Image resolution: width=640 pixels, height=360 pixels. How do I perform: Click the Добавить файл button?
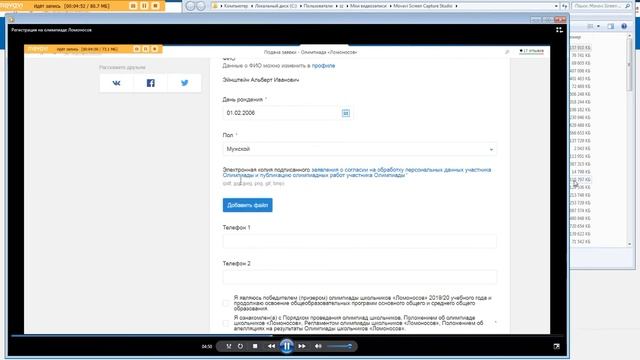247,205
